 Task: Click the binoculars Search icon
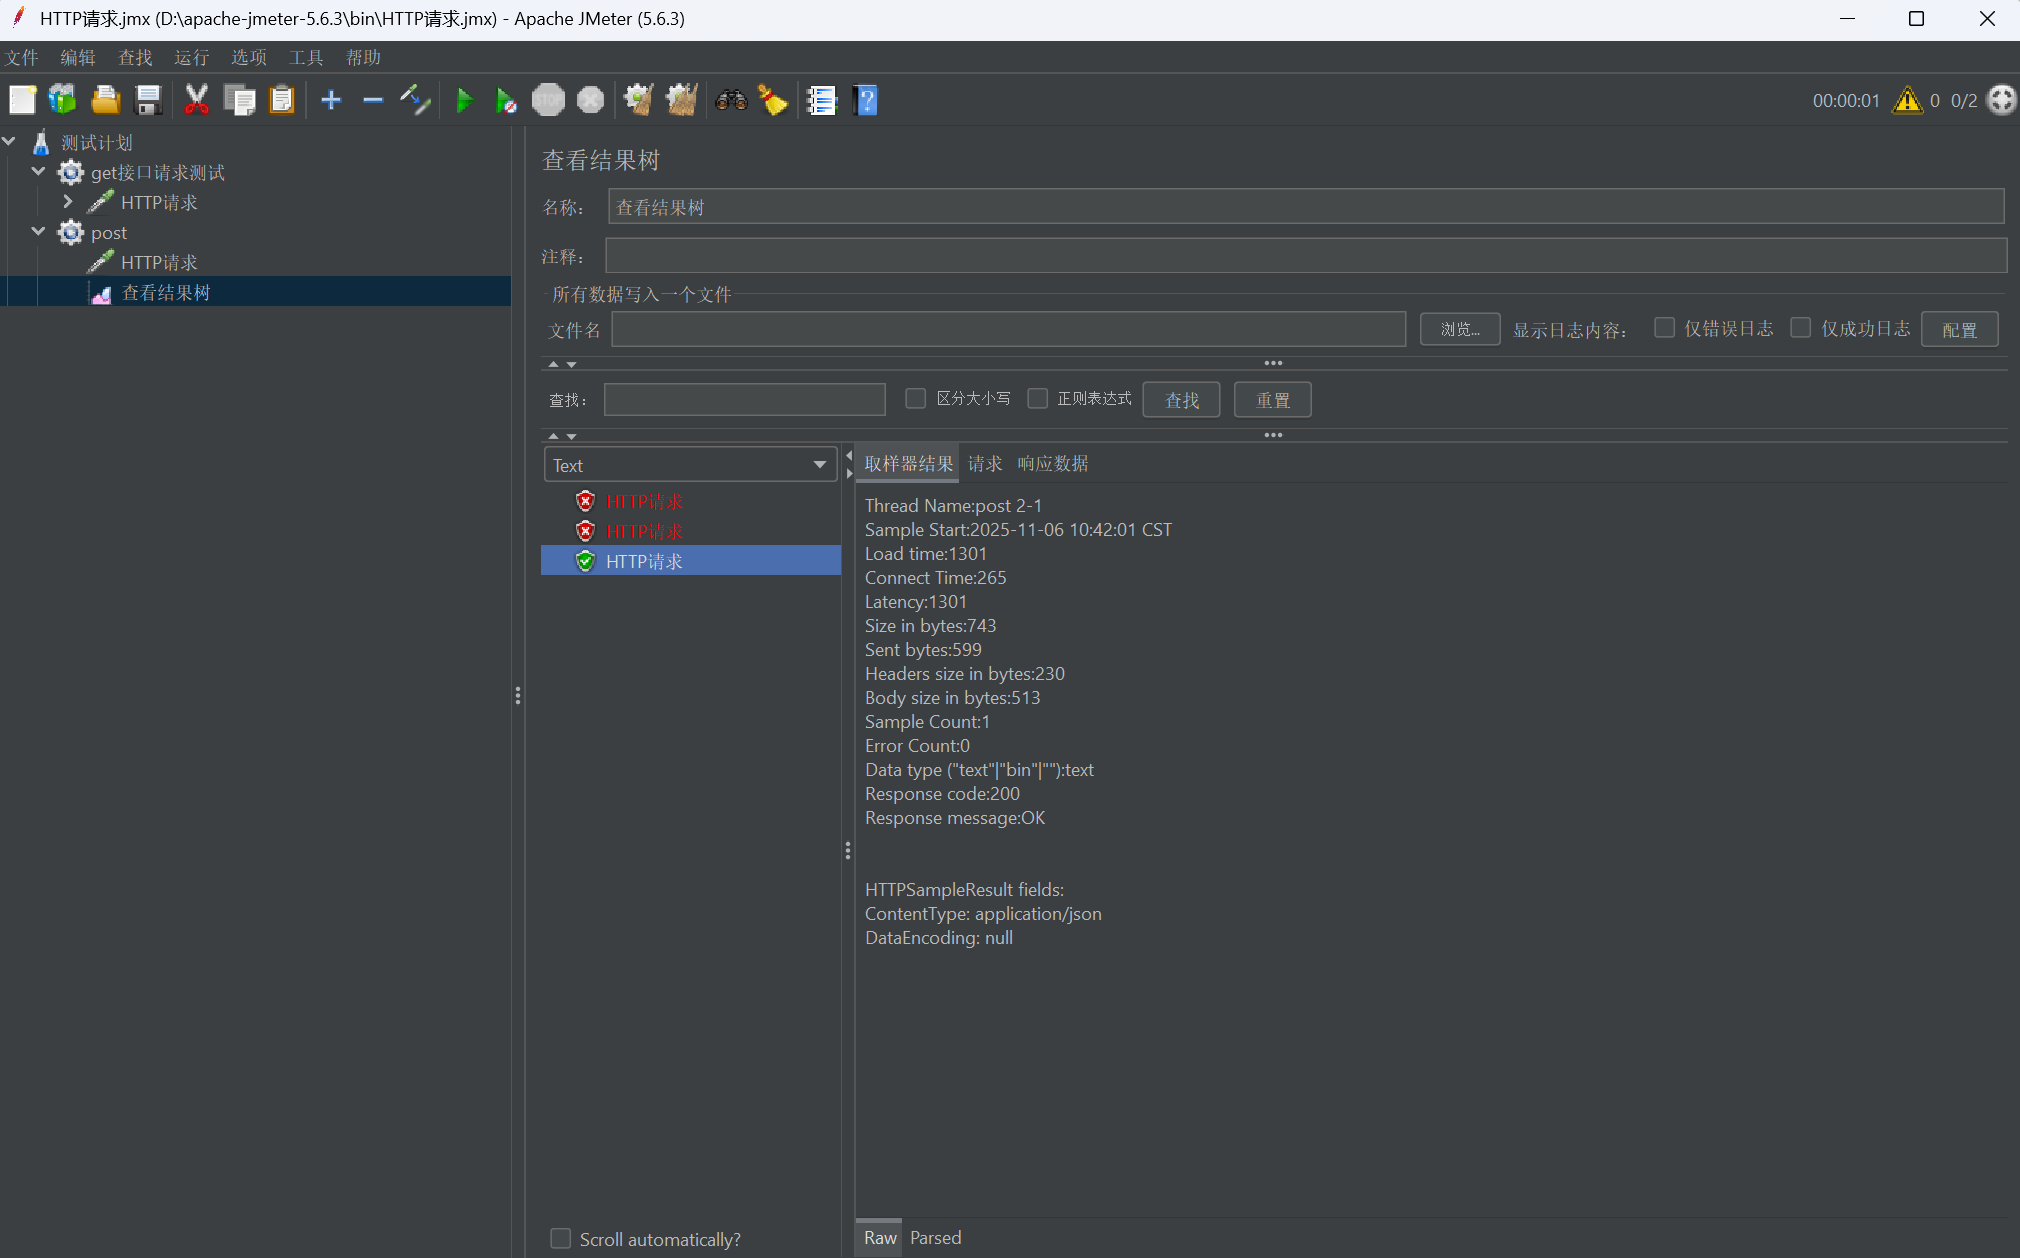click(x=731, y=100)
